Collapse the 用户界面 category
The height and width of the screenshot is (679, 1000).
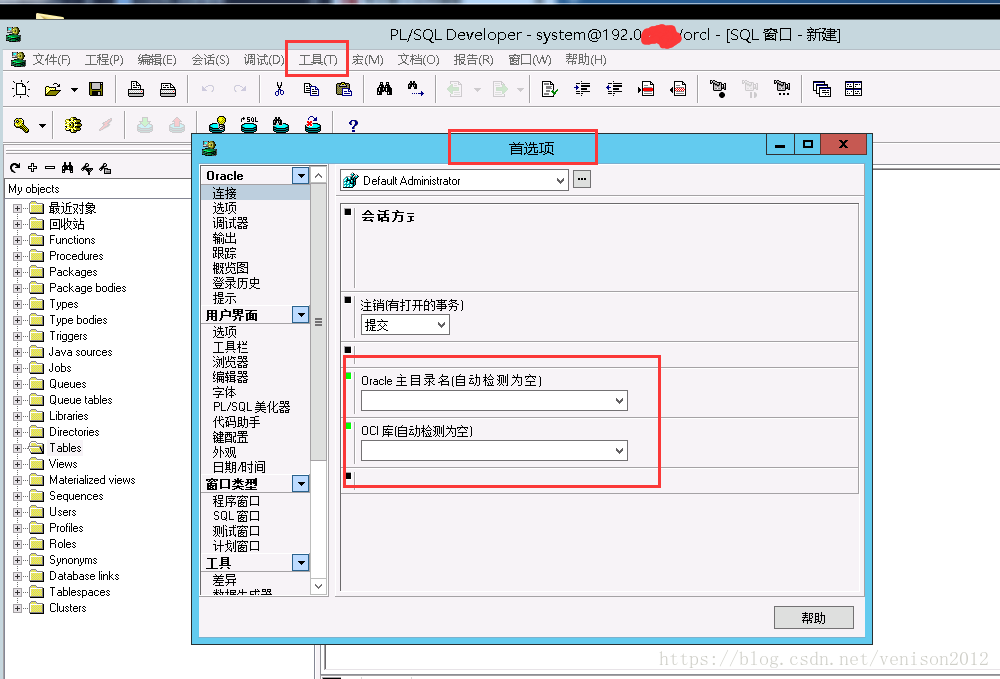[x=300, y=314]
